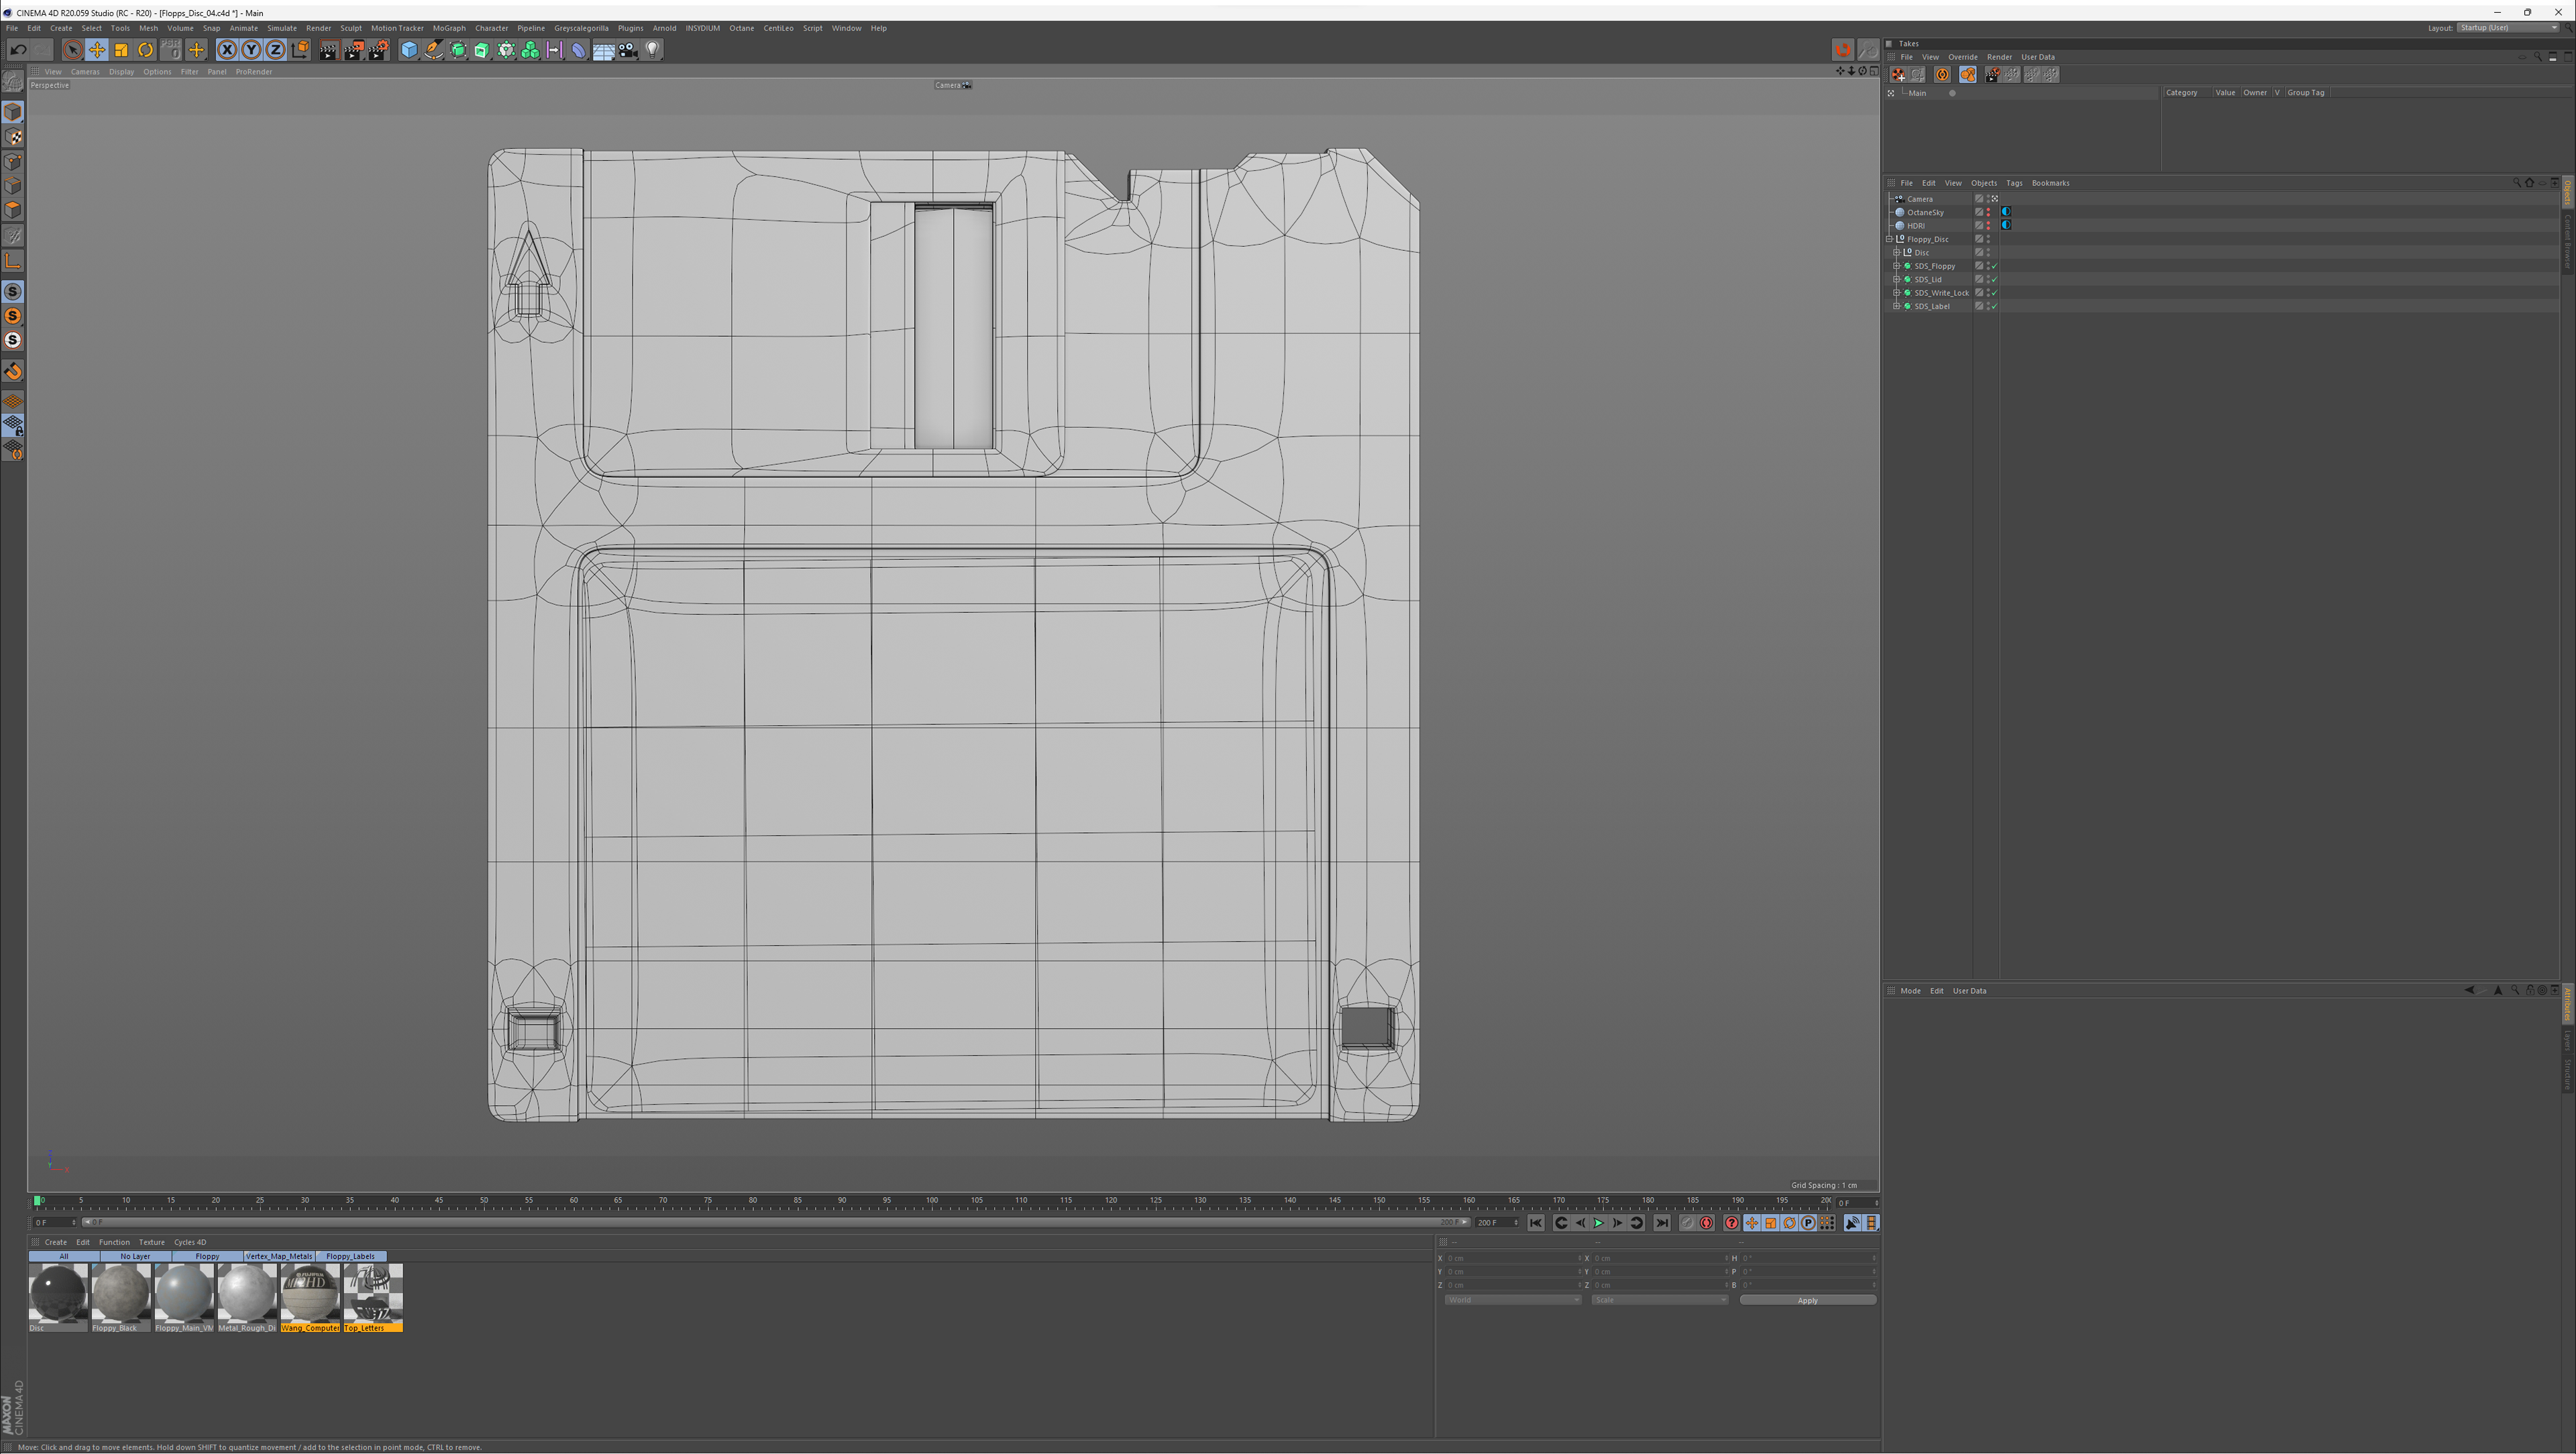
Task: Toggle the X axis lock
Action: click(227, 50)
